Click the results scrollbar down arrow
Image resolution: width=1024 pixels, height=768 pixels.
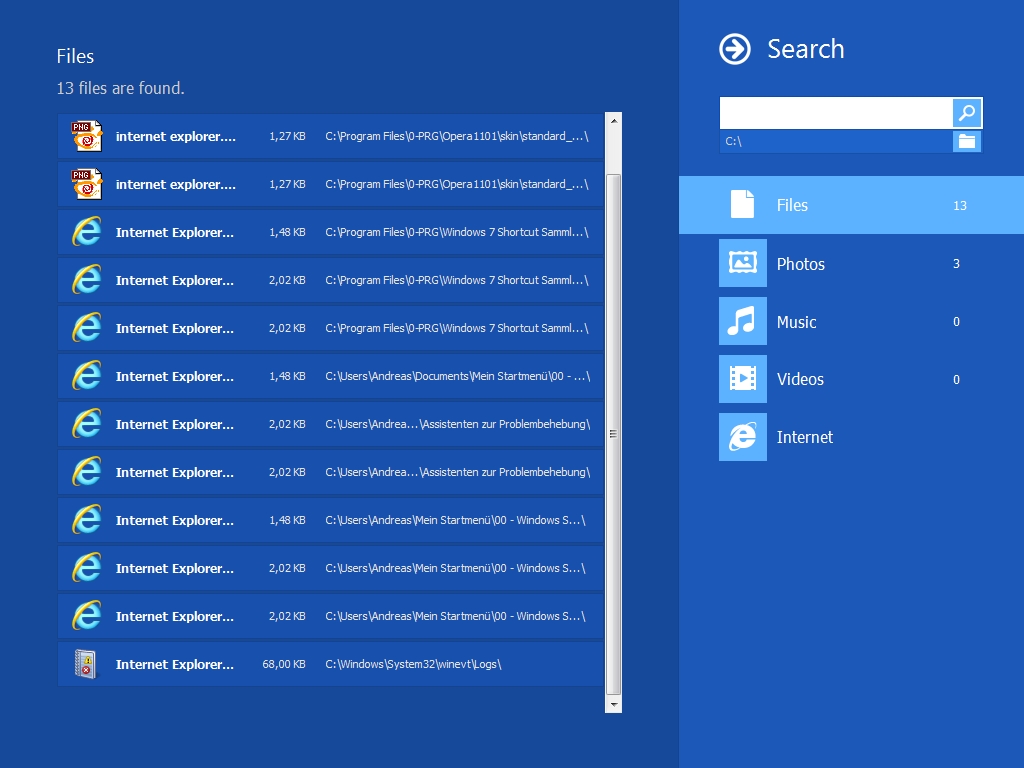(x=613, y=705)
